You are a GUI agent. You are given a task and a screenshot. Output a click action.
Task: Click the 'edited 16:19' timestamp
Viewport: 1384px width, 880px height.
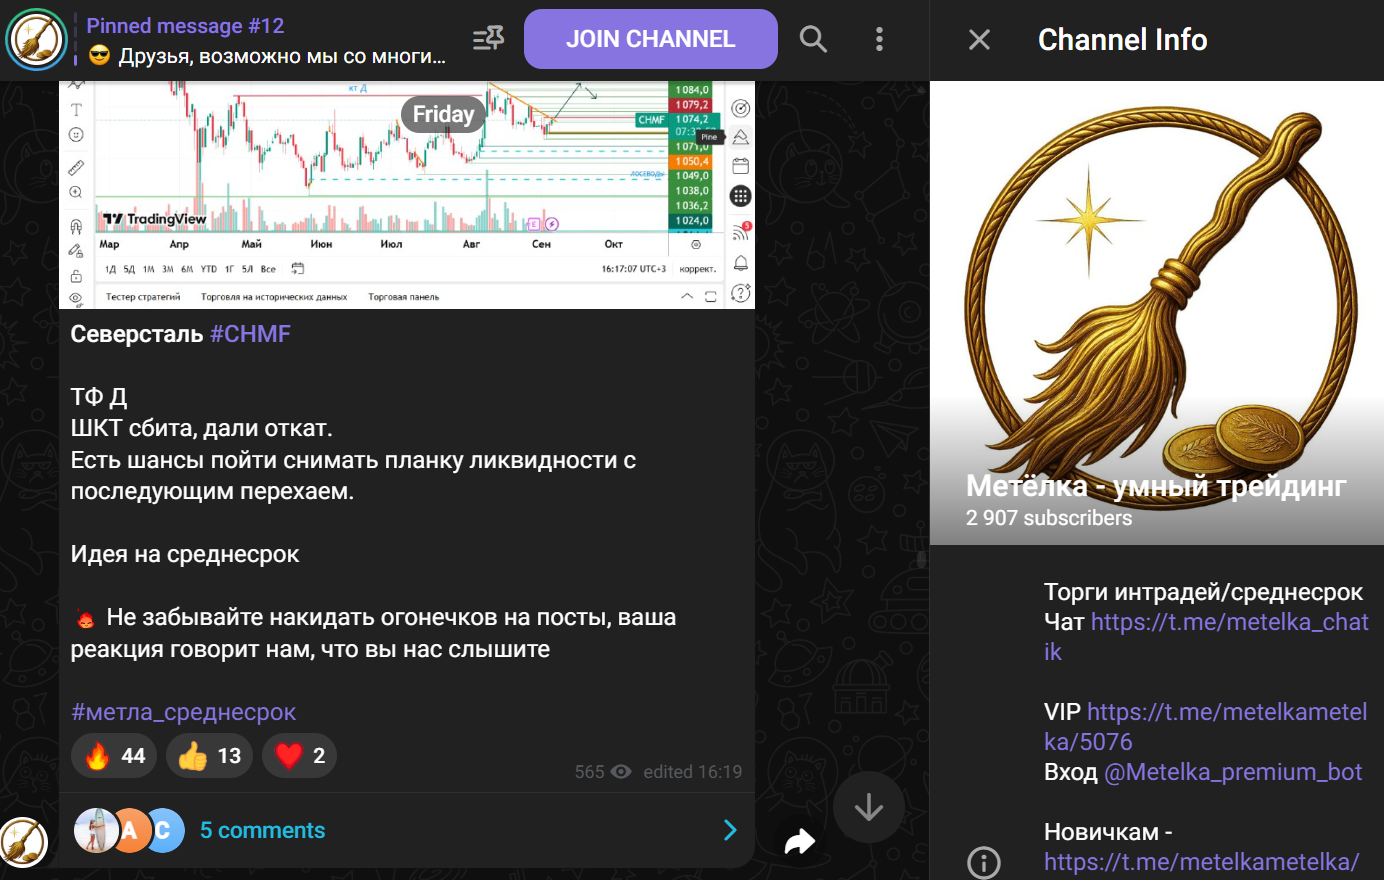[692, 772]
